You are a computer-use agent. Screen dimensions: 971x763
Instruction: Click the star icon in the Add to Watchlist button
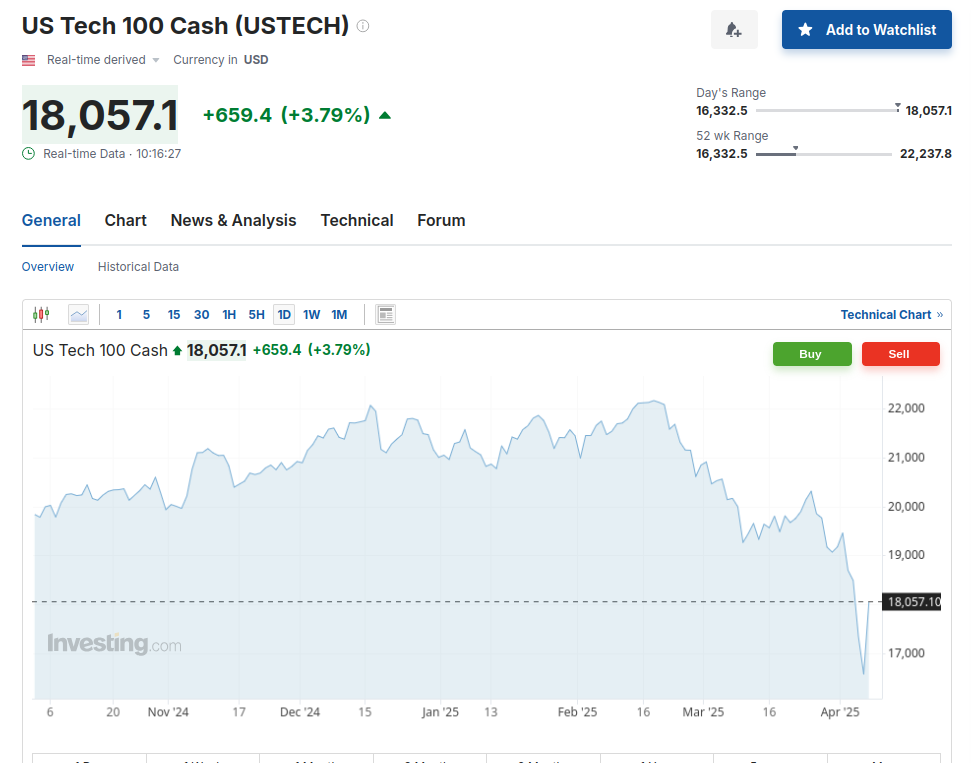click(805, 30)
